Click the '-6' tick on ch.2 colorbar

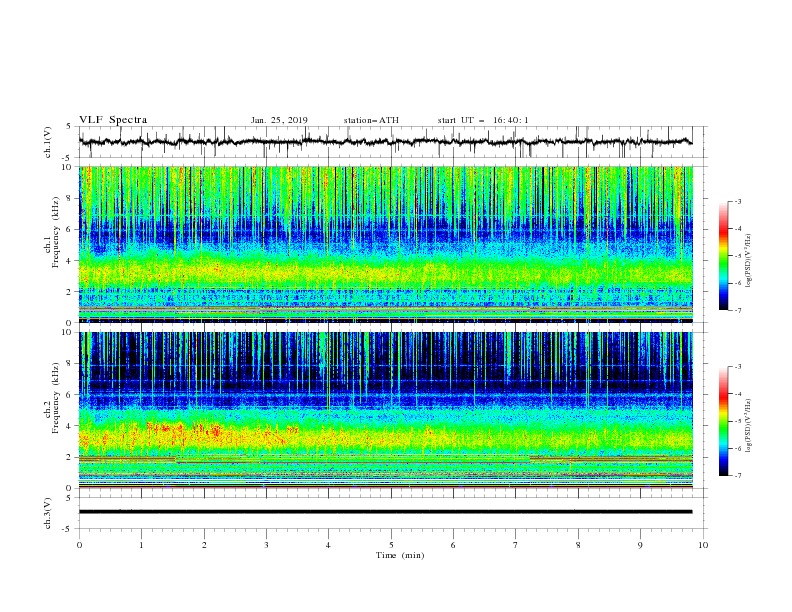pyautogui.click(x=738, y=448)
